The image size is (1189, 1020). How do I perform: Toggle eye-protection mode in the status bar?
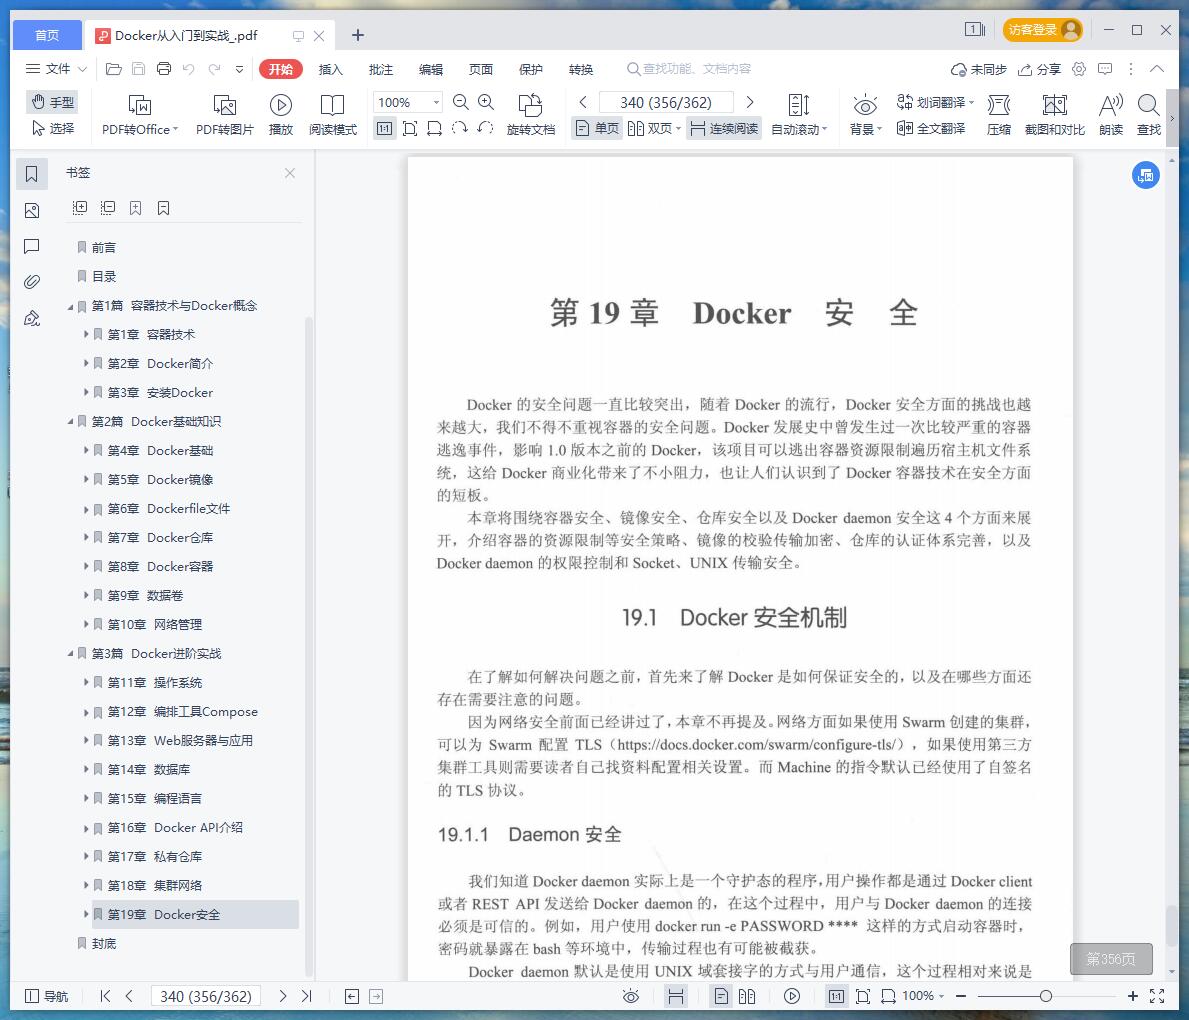click(x=631, y=996)
